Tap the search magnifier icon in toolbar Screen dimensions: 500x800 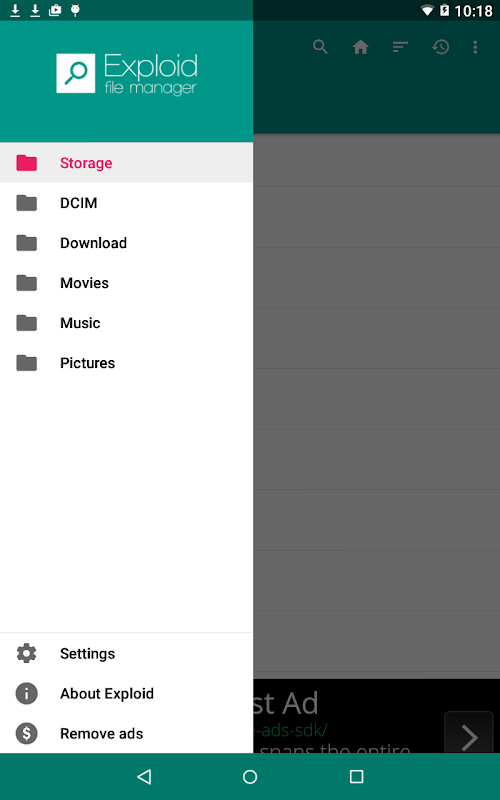(320, 47)
